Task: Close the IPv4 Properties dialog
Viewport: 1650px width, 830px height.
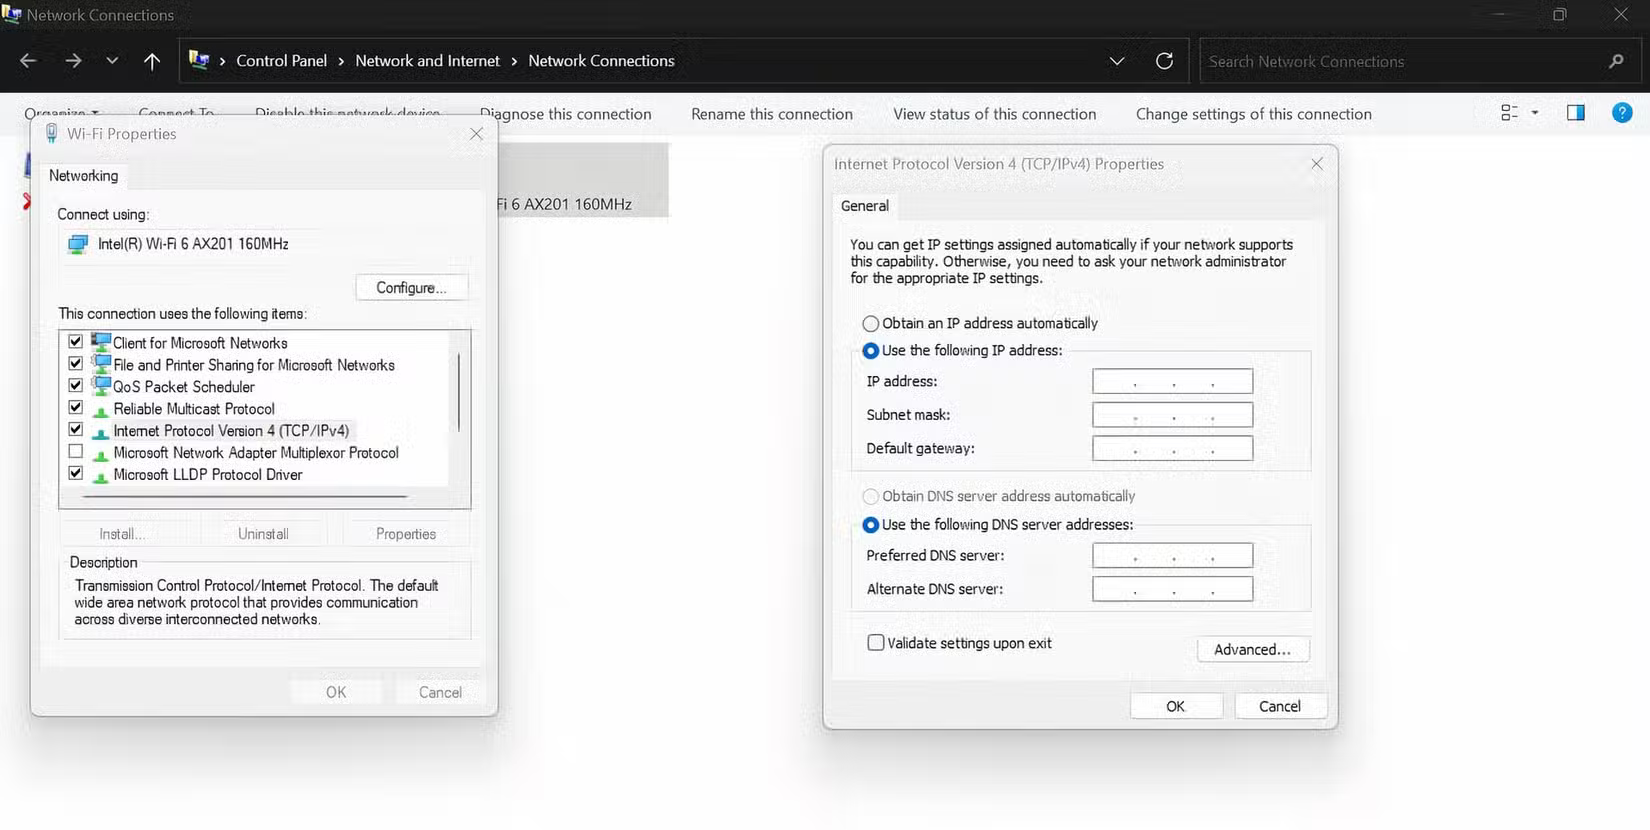Action: point(1317,164)
